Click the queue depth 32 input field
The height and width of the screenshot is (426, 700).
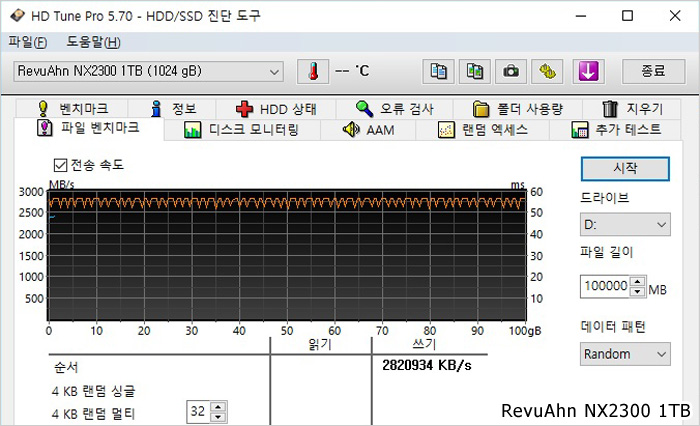pos(198,412)
